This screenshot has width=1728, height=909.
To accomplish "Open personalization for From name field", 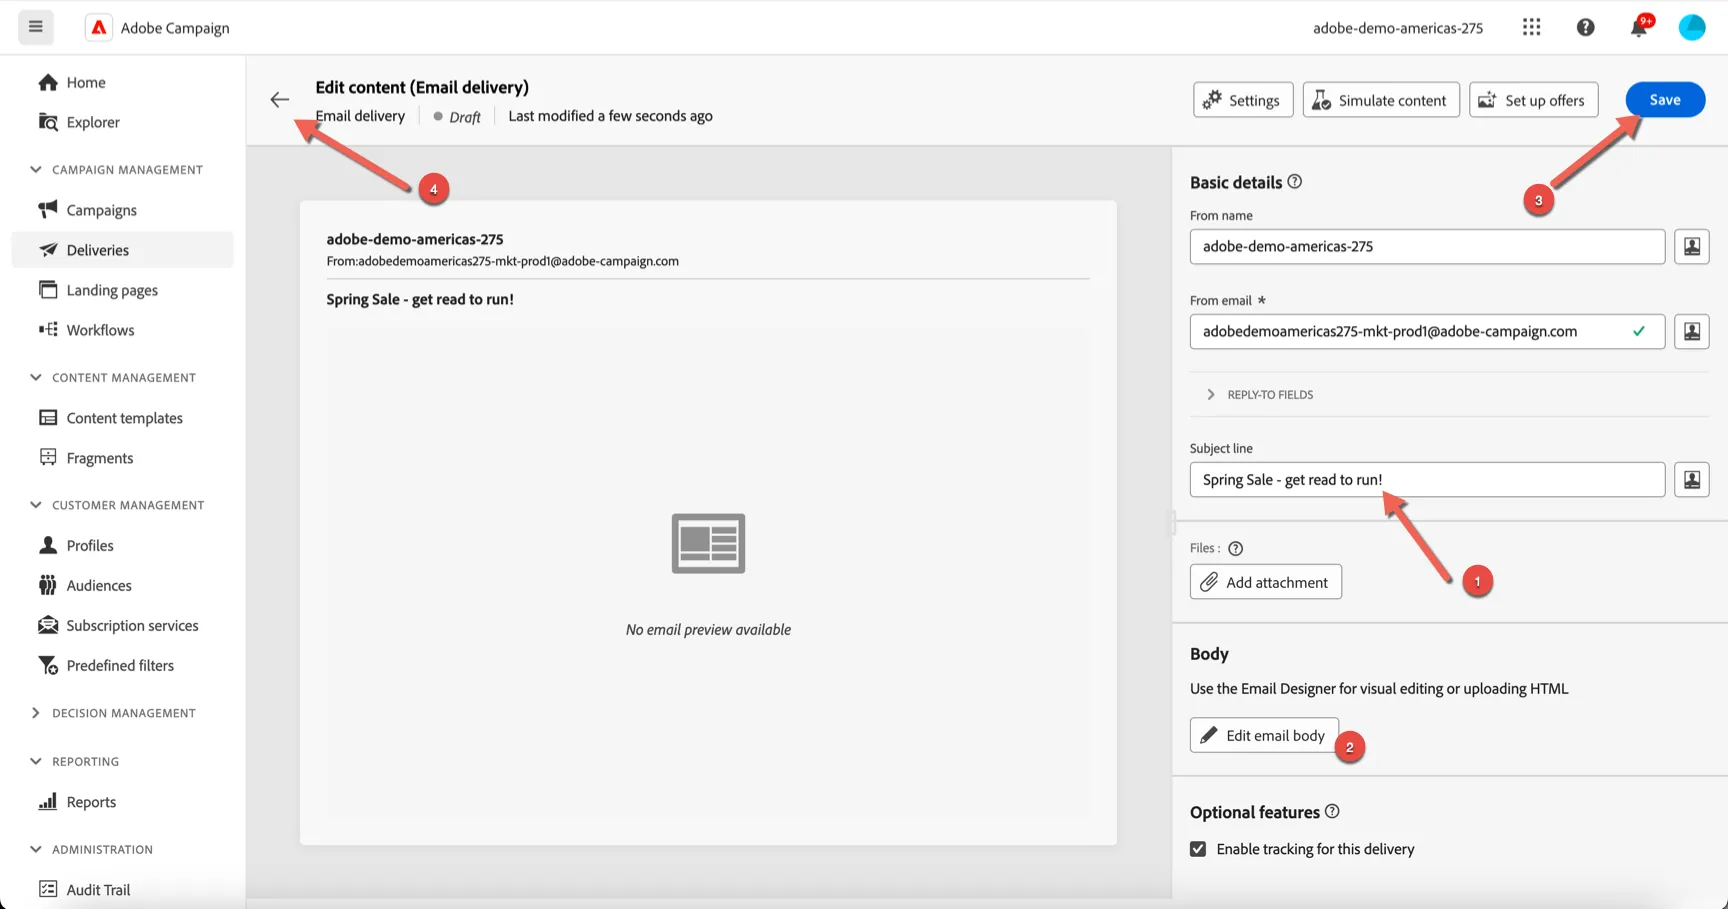I will [x=1691, y=247].
